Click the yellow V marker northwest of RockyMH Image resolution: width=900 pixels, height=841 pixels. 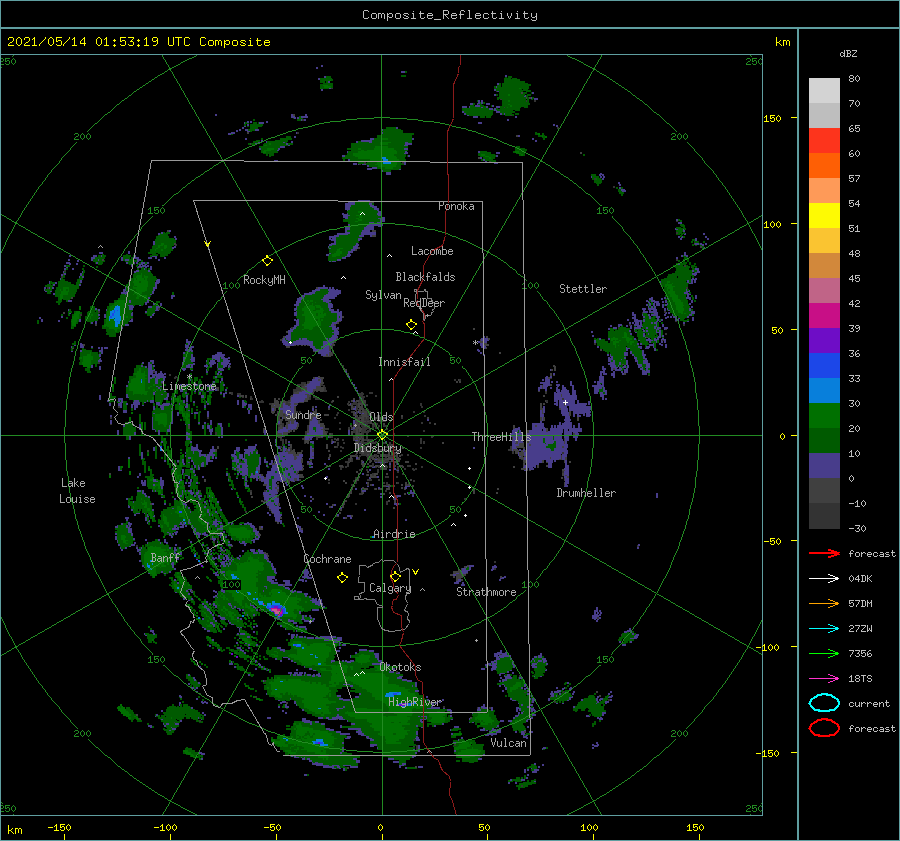click(208, 244)
